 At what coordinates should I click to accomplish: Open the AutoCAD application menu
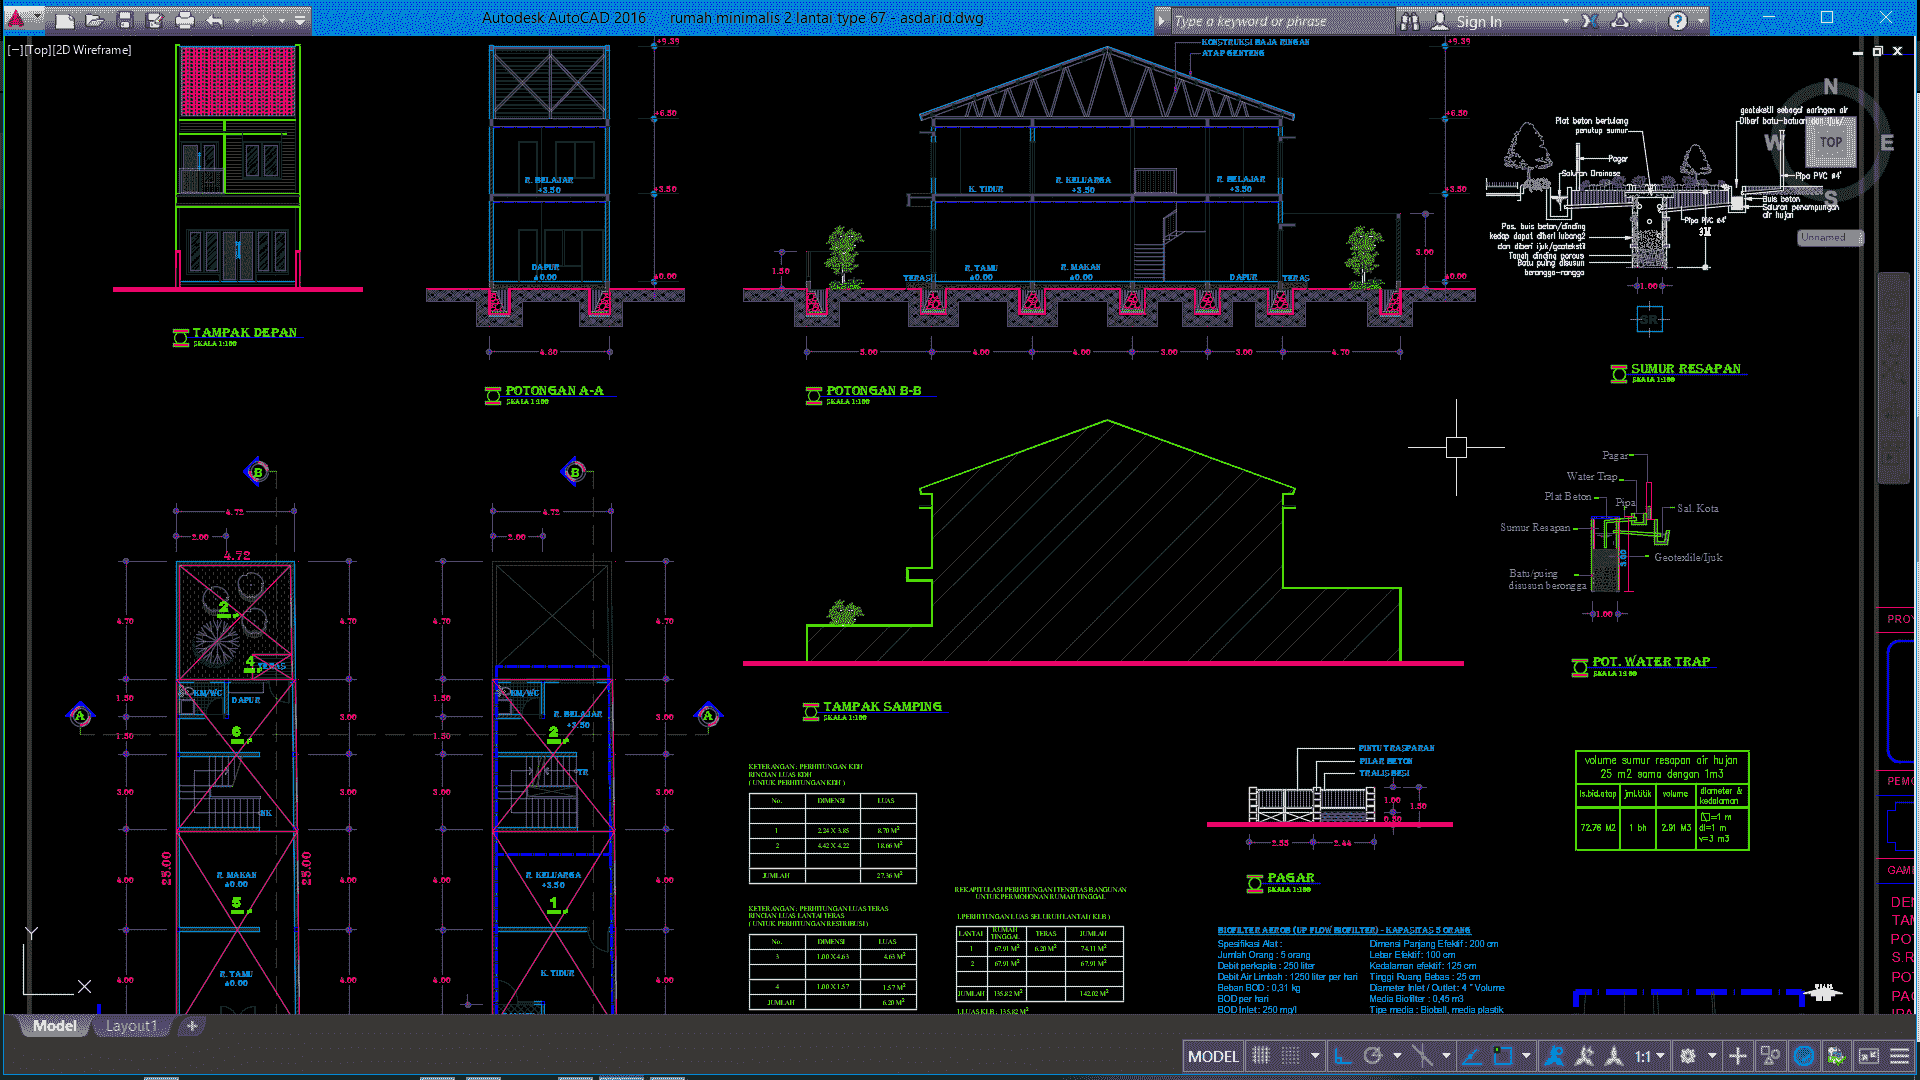[22, 18]
